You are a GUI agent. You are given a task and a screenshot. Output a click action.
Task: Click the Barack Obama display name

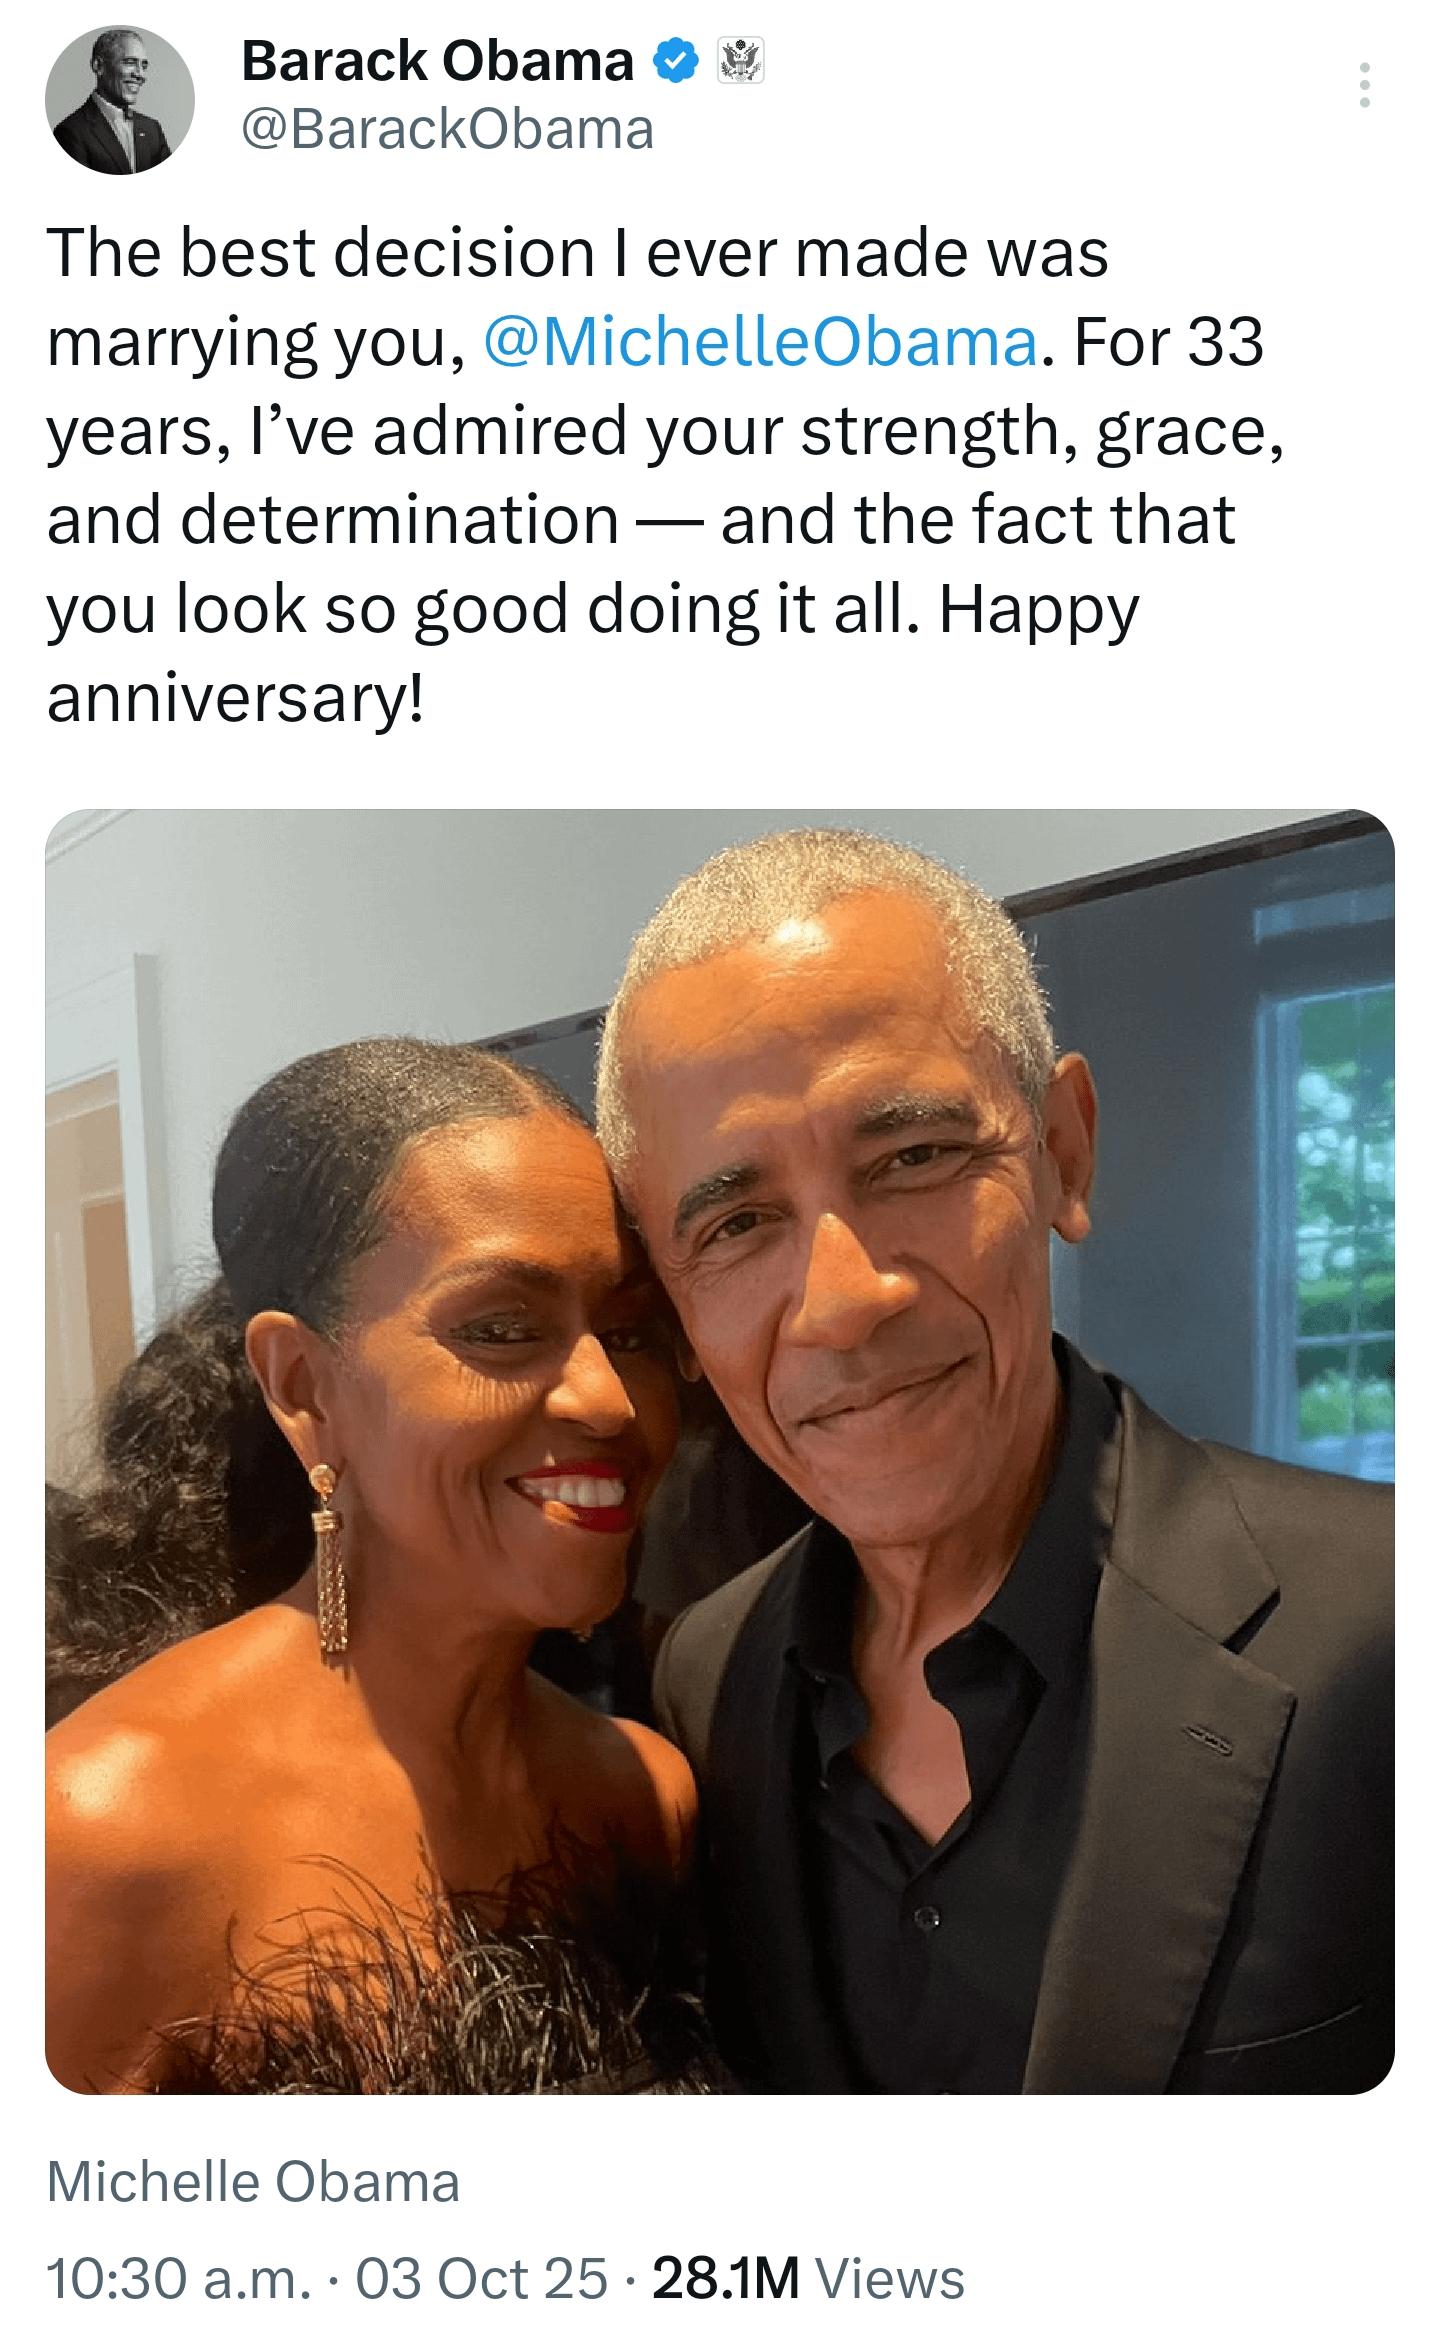[x=438, y=61]
